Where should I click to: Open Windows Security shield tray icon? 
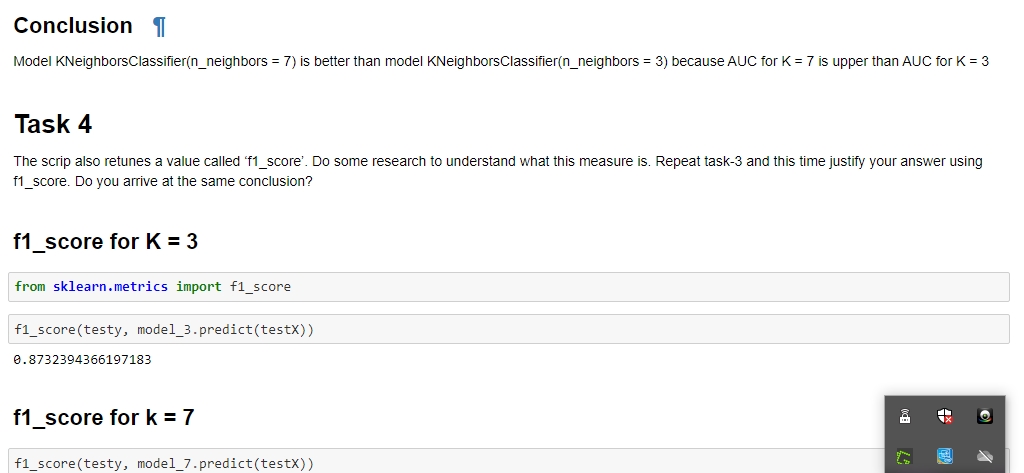944,416
